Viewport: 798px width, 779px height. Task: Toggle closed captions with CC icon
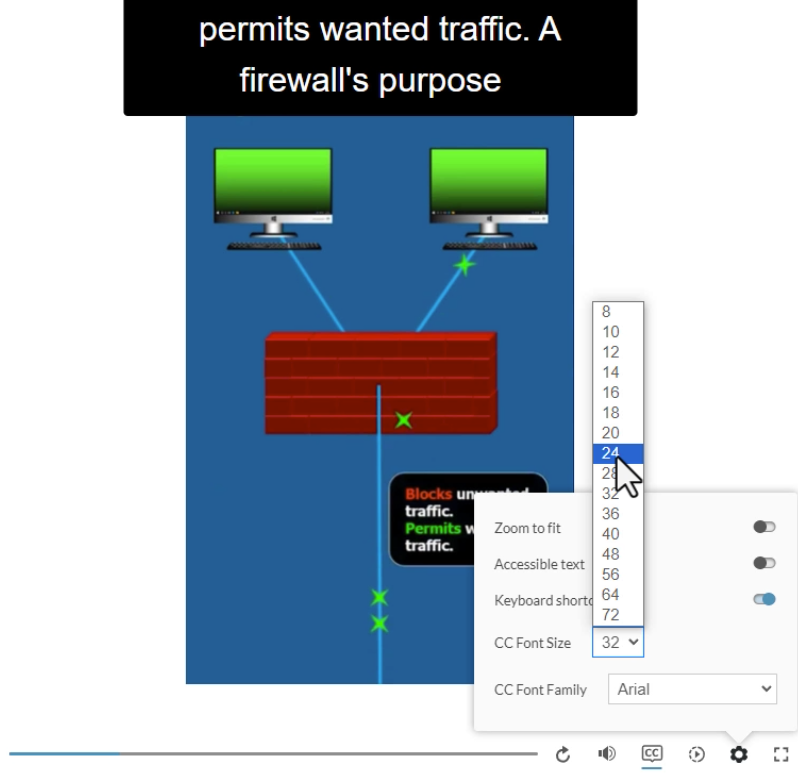(x=652, y=754)
